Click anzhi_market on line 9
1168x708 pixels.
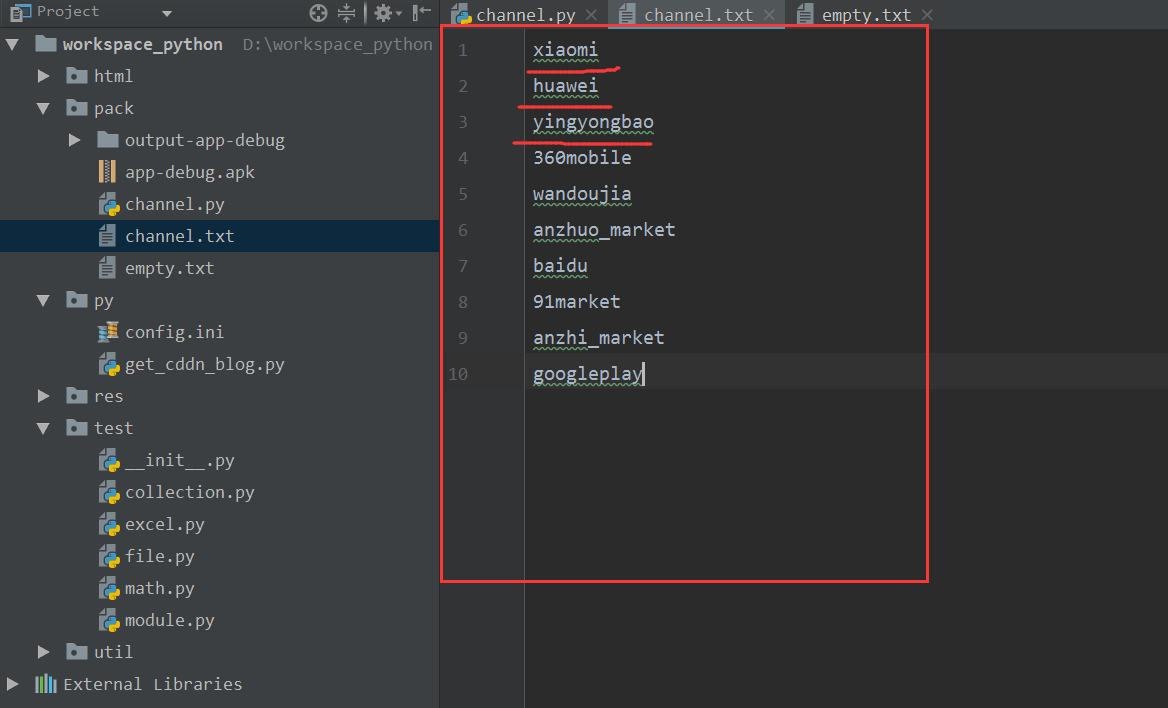[598, 338]
